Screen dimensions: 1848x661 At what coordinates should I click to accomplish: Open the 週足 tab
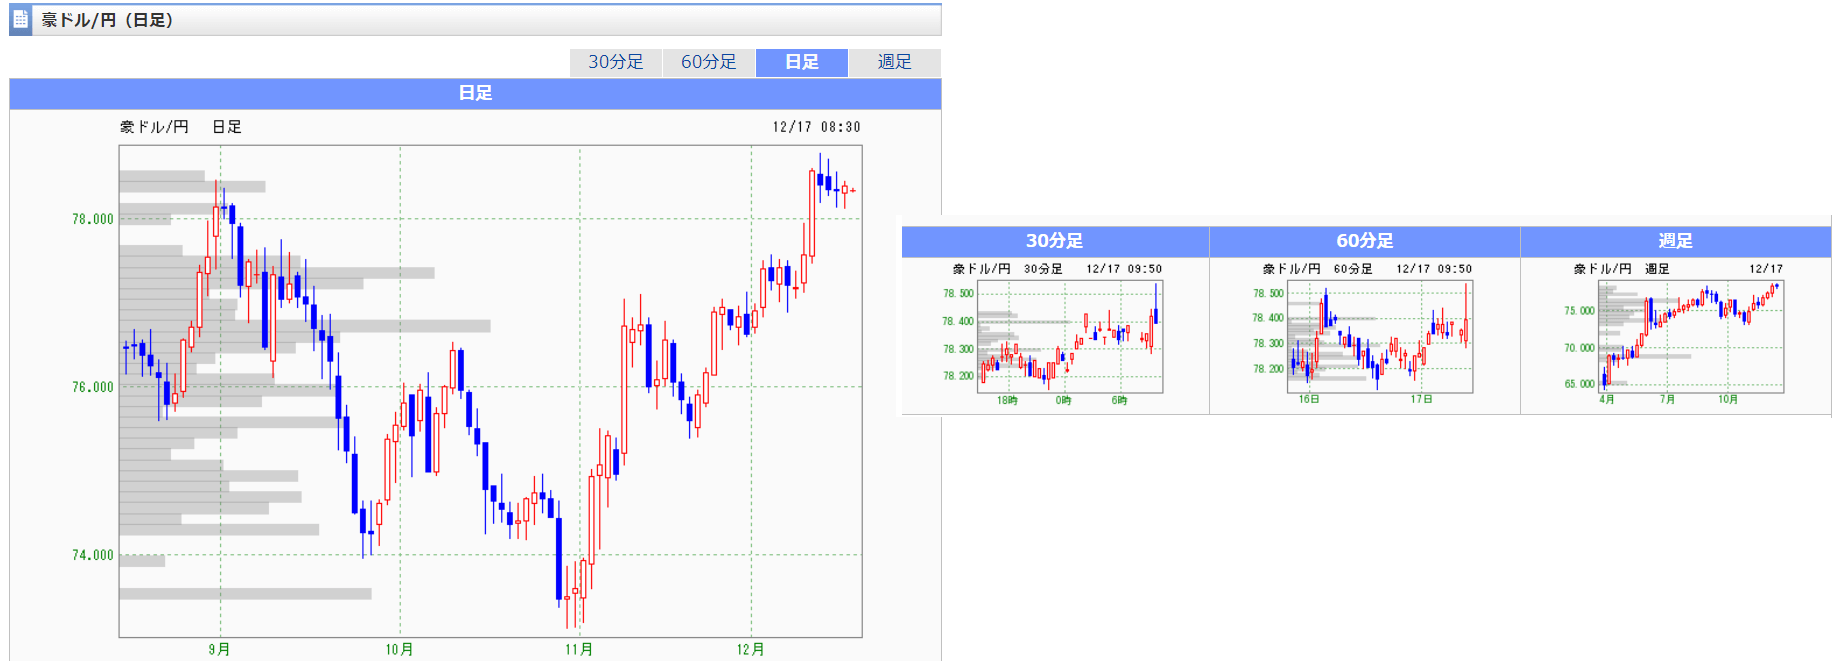click(x=894, y=62)
